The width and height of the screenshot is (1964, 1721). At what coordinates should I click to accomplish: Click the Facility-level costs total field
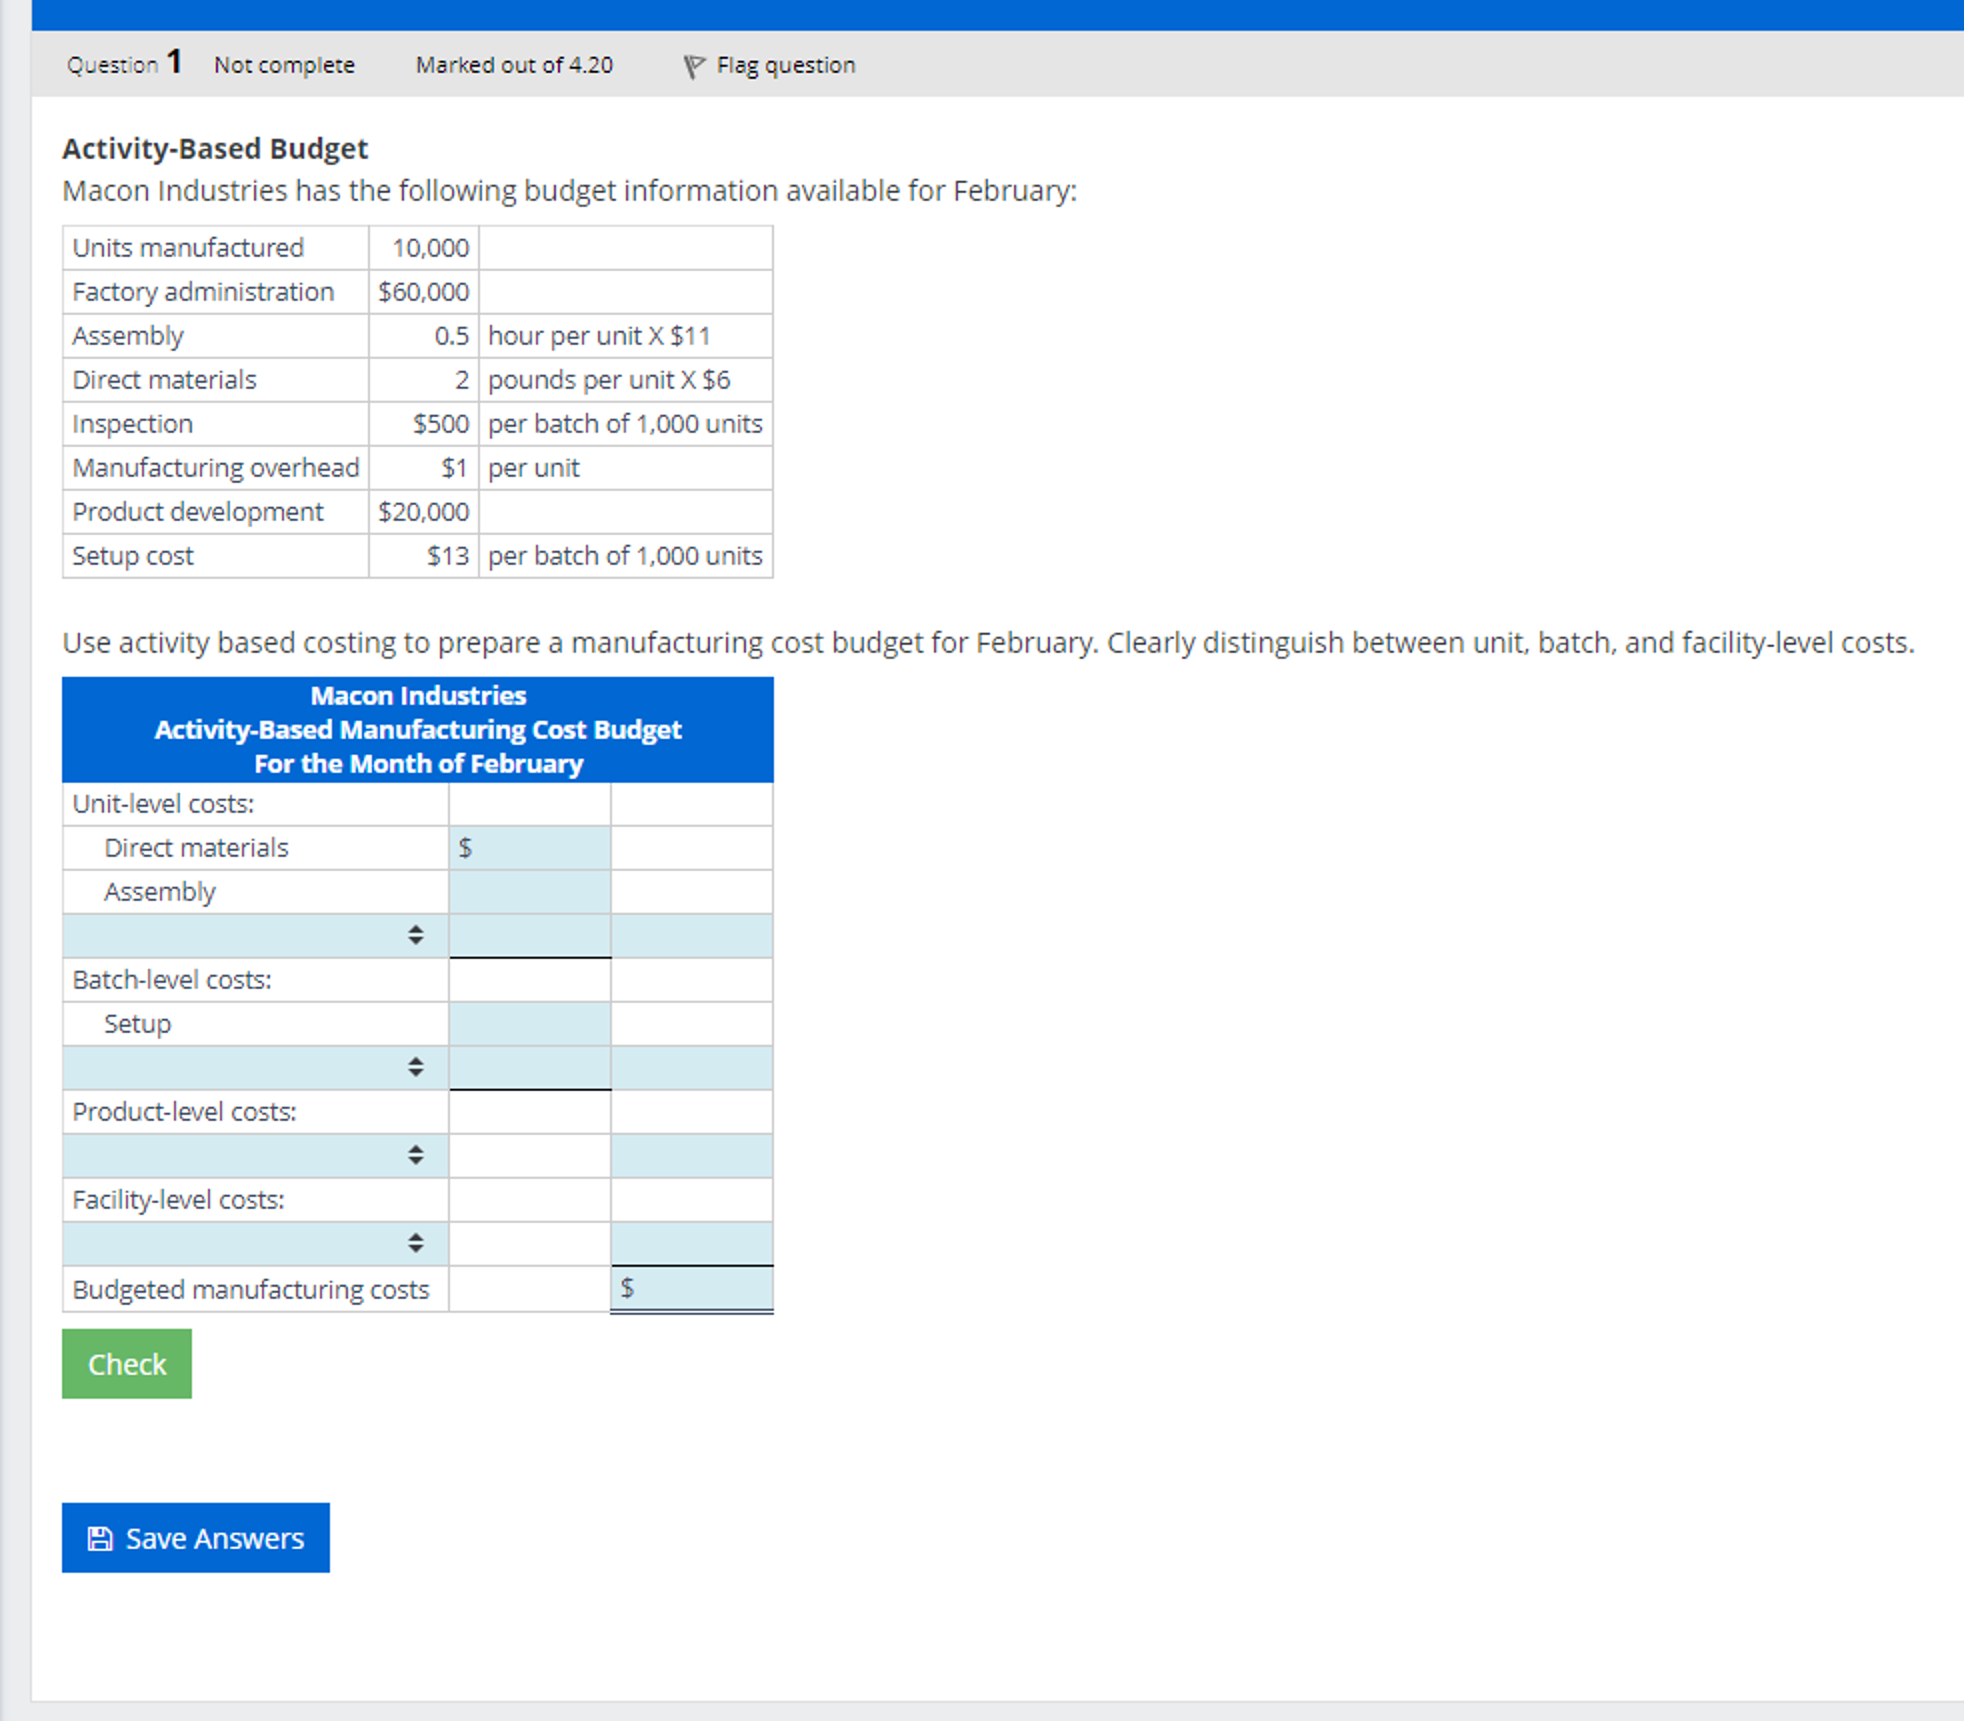tap(692, 1243)
